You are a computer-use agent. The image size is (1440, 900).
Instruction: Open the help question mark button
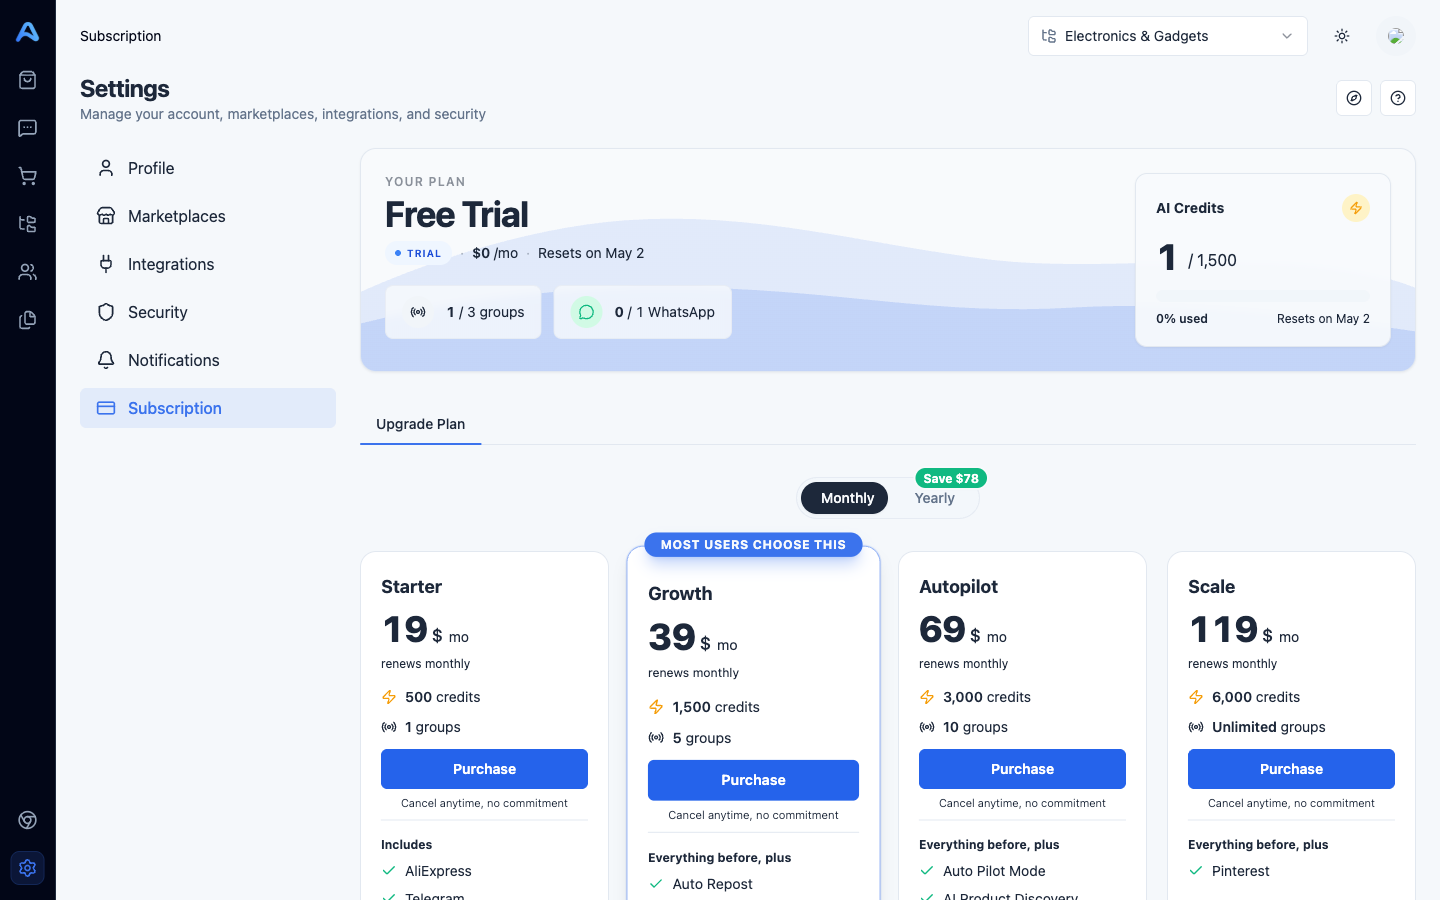(x=1397, y=98)
